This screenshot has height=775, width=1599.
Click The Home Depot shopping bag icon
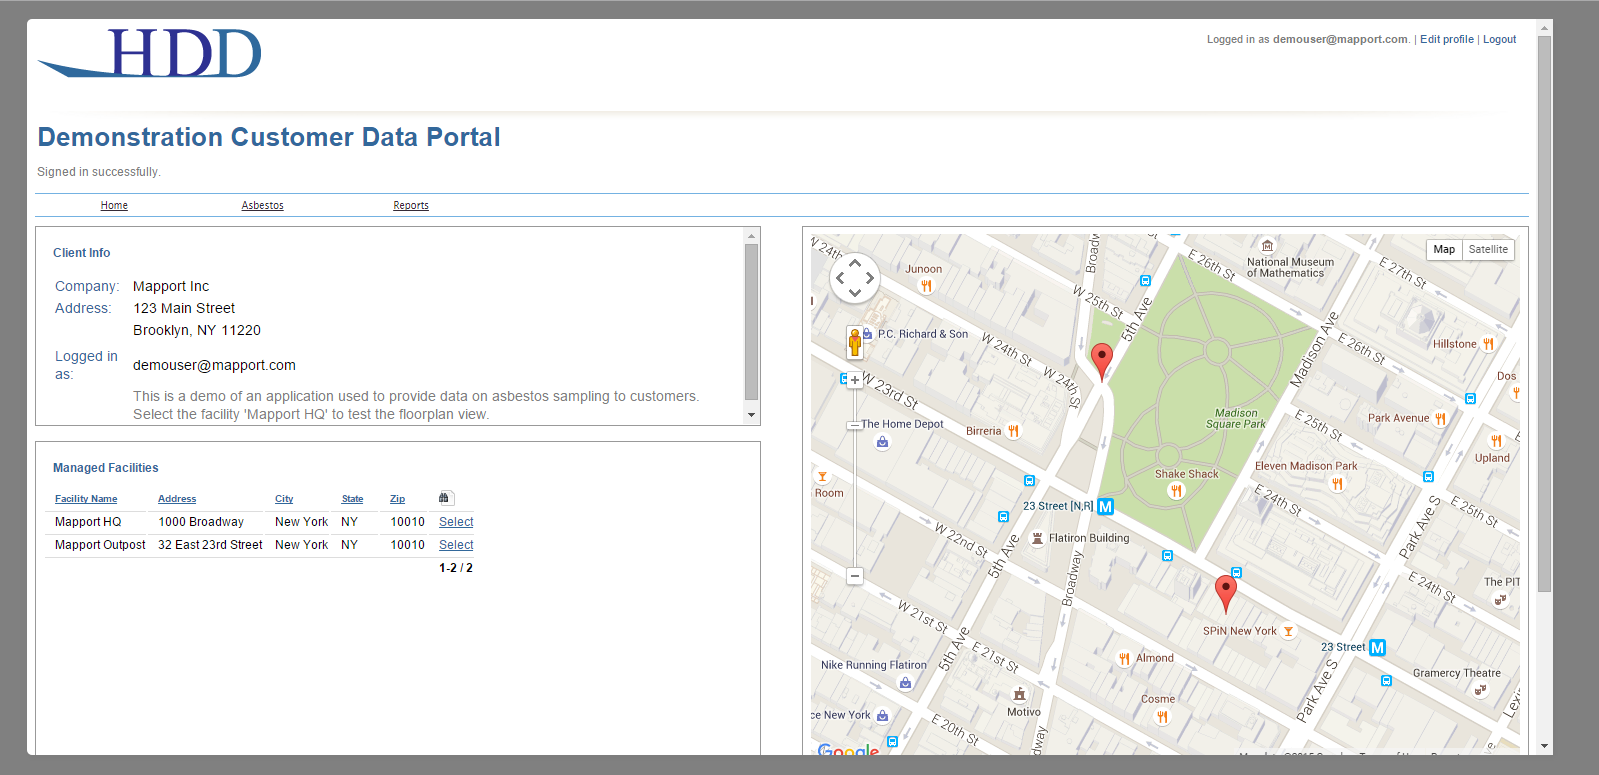pyautogui.click(x=882, y=442)
